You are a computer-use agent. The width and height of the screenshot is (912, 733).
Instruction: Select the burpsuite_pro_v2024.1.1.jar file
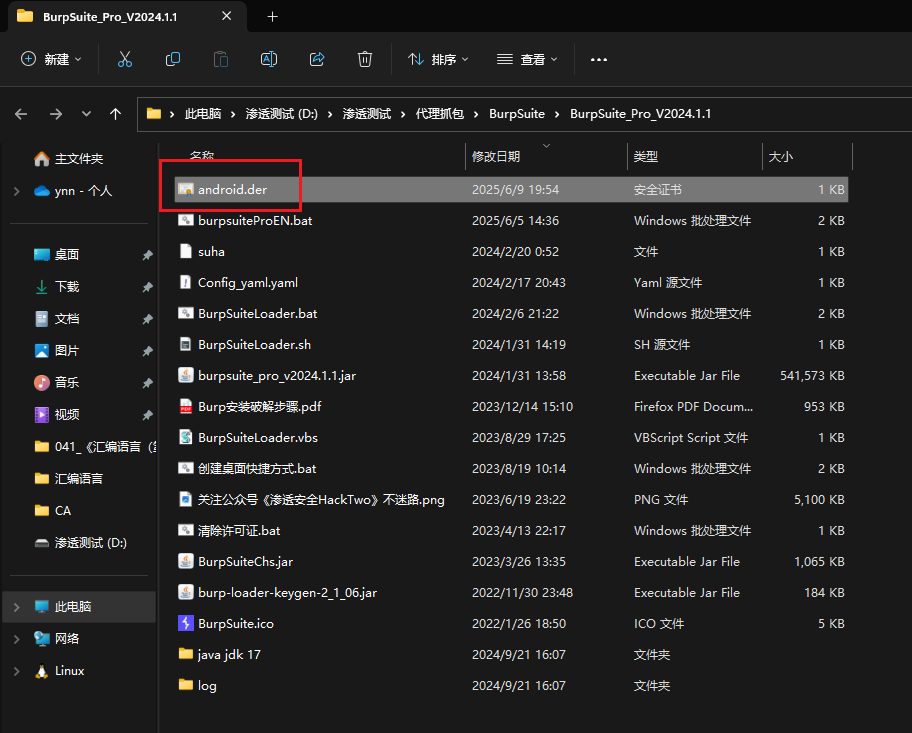tap(276, 376)
